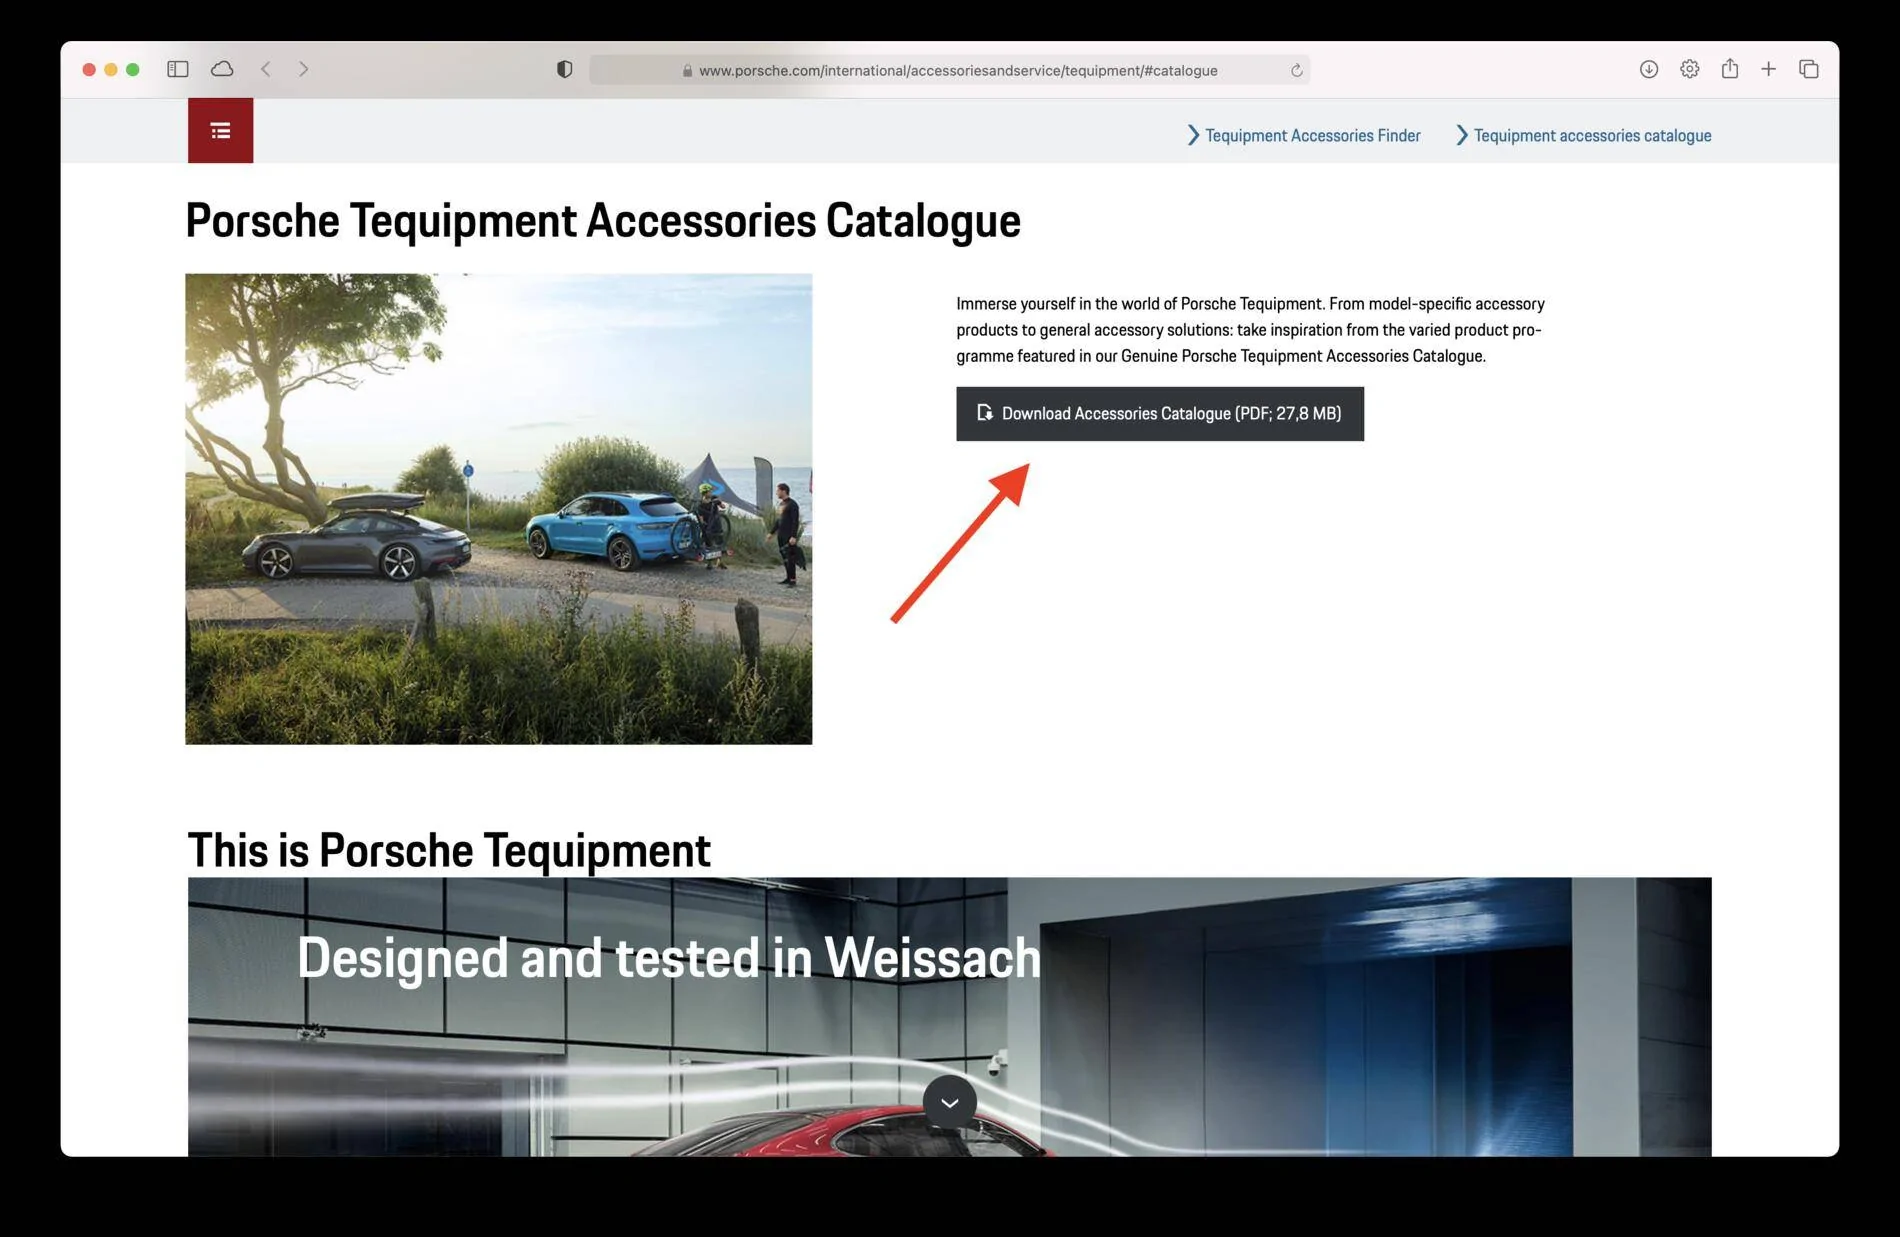1900x1237 pixels.
Task: Minimize the Safari window with yellow button
Action: pyautogui.click(x=111, y=69)
